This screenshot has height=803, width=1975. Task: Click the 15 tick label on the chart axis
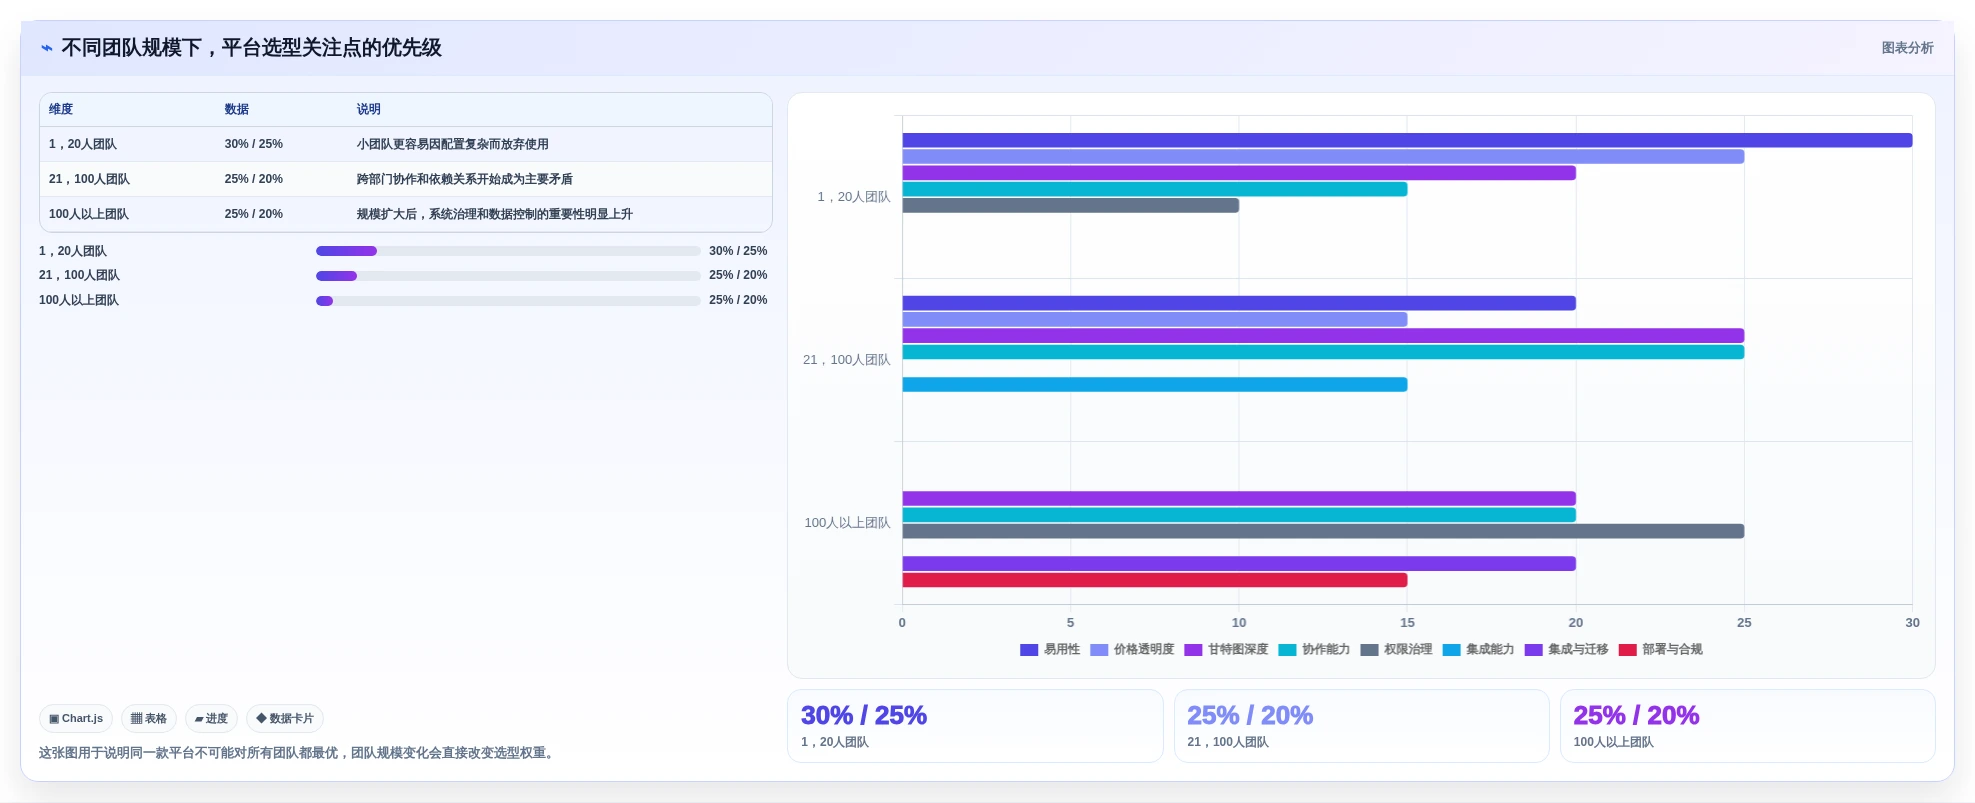(x=1407, y=623)
